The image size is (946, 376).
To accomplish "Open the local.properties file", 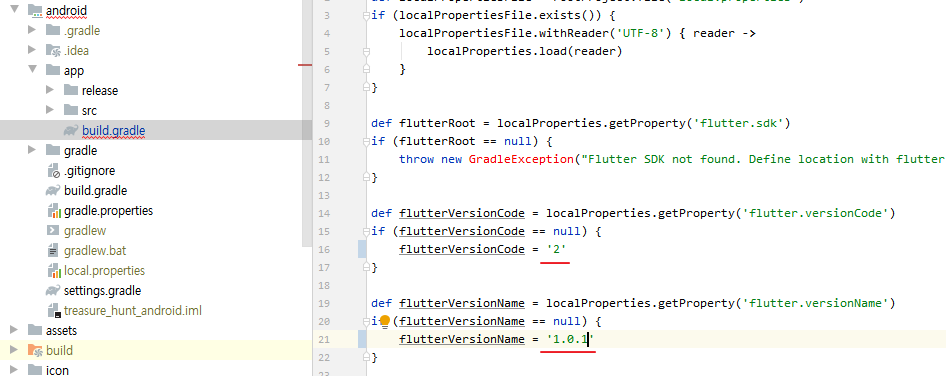I will [x=104, y=270].
